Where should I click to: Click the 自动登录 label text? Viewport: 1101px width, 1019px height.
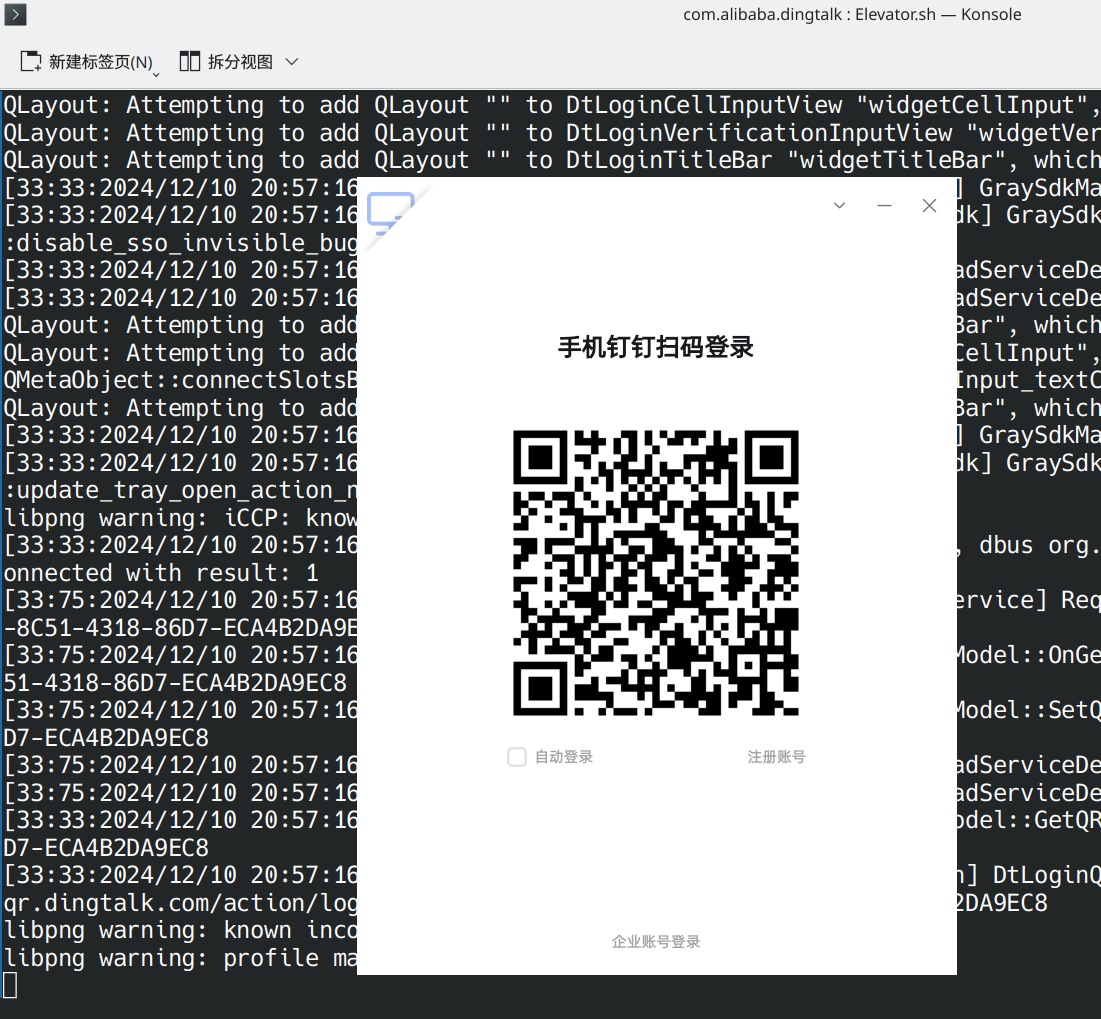(x=564, y=757)
